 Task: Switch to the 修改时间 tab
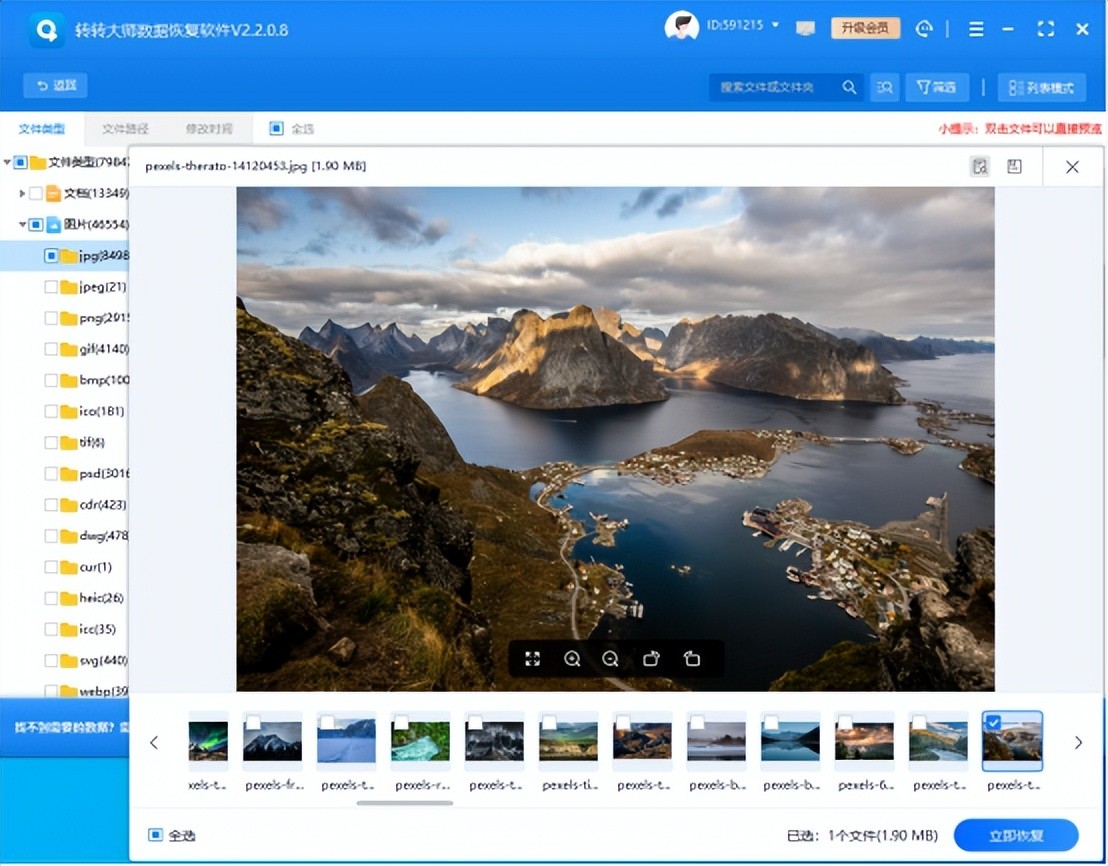[209, 129]
